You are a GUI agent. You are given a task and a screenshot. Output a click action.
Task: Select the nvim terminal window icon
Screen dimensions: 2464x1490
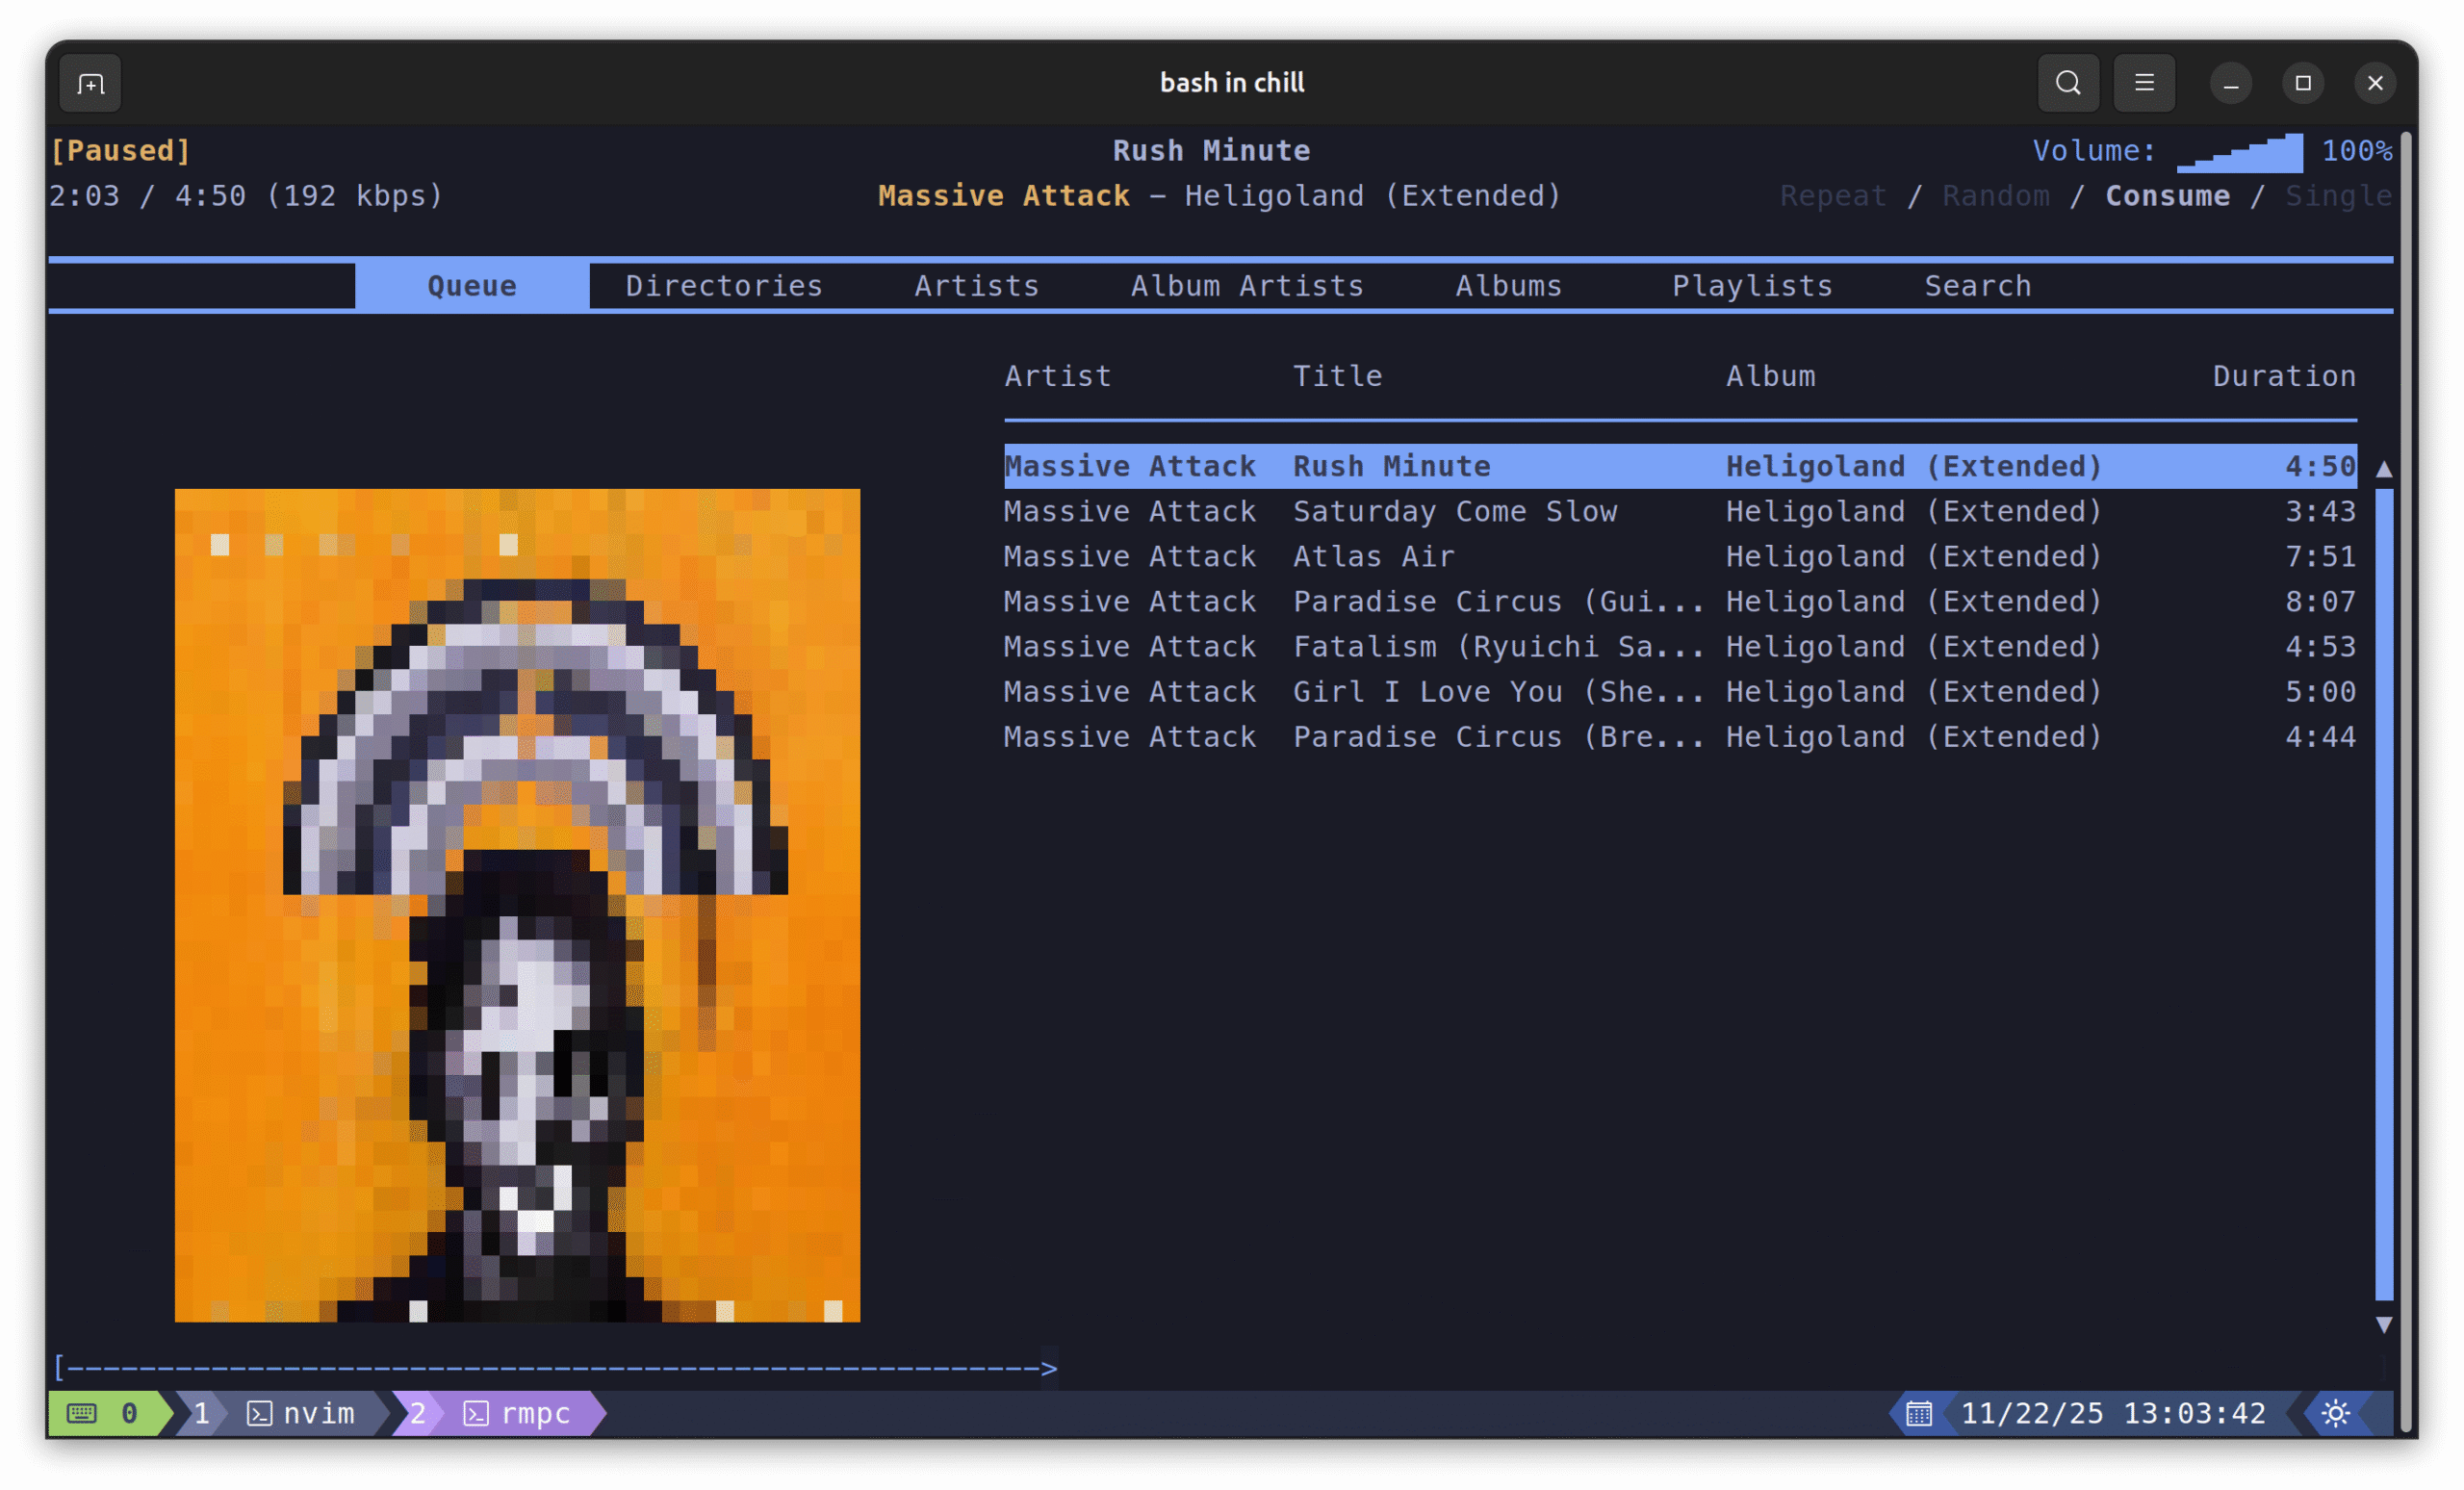(x=259, y=1413)
